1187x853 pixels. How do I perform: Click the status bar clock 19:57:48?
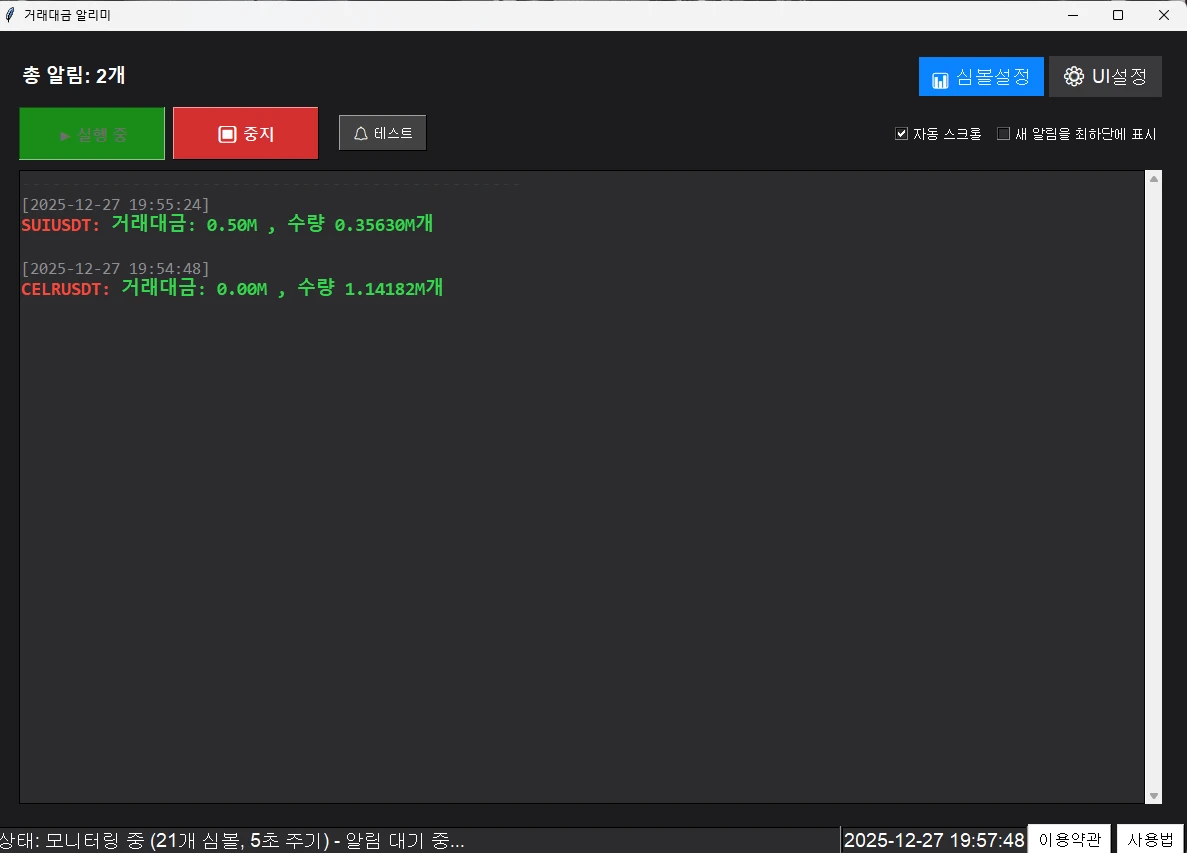(934, 840)
